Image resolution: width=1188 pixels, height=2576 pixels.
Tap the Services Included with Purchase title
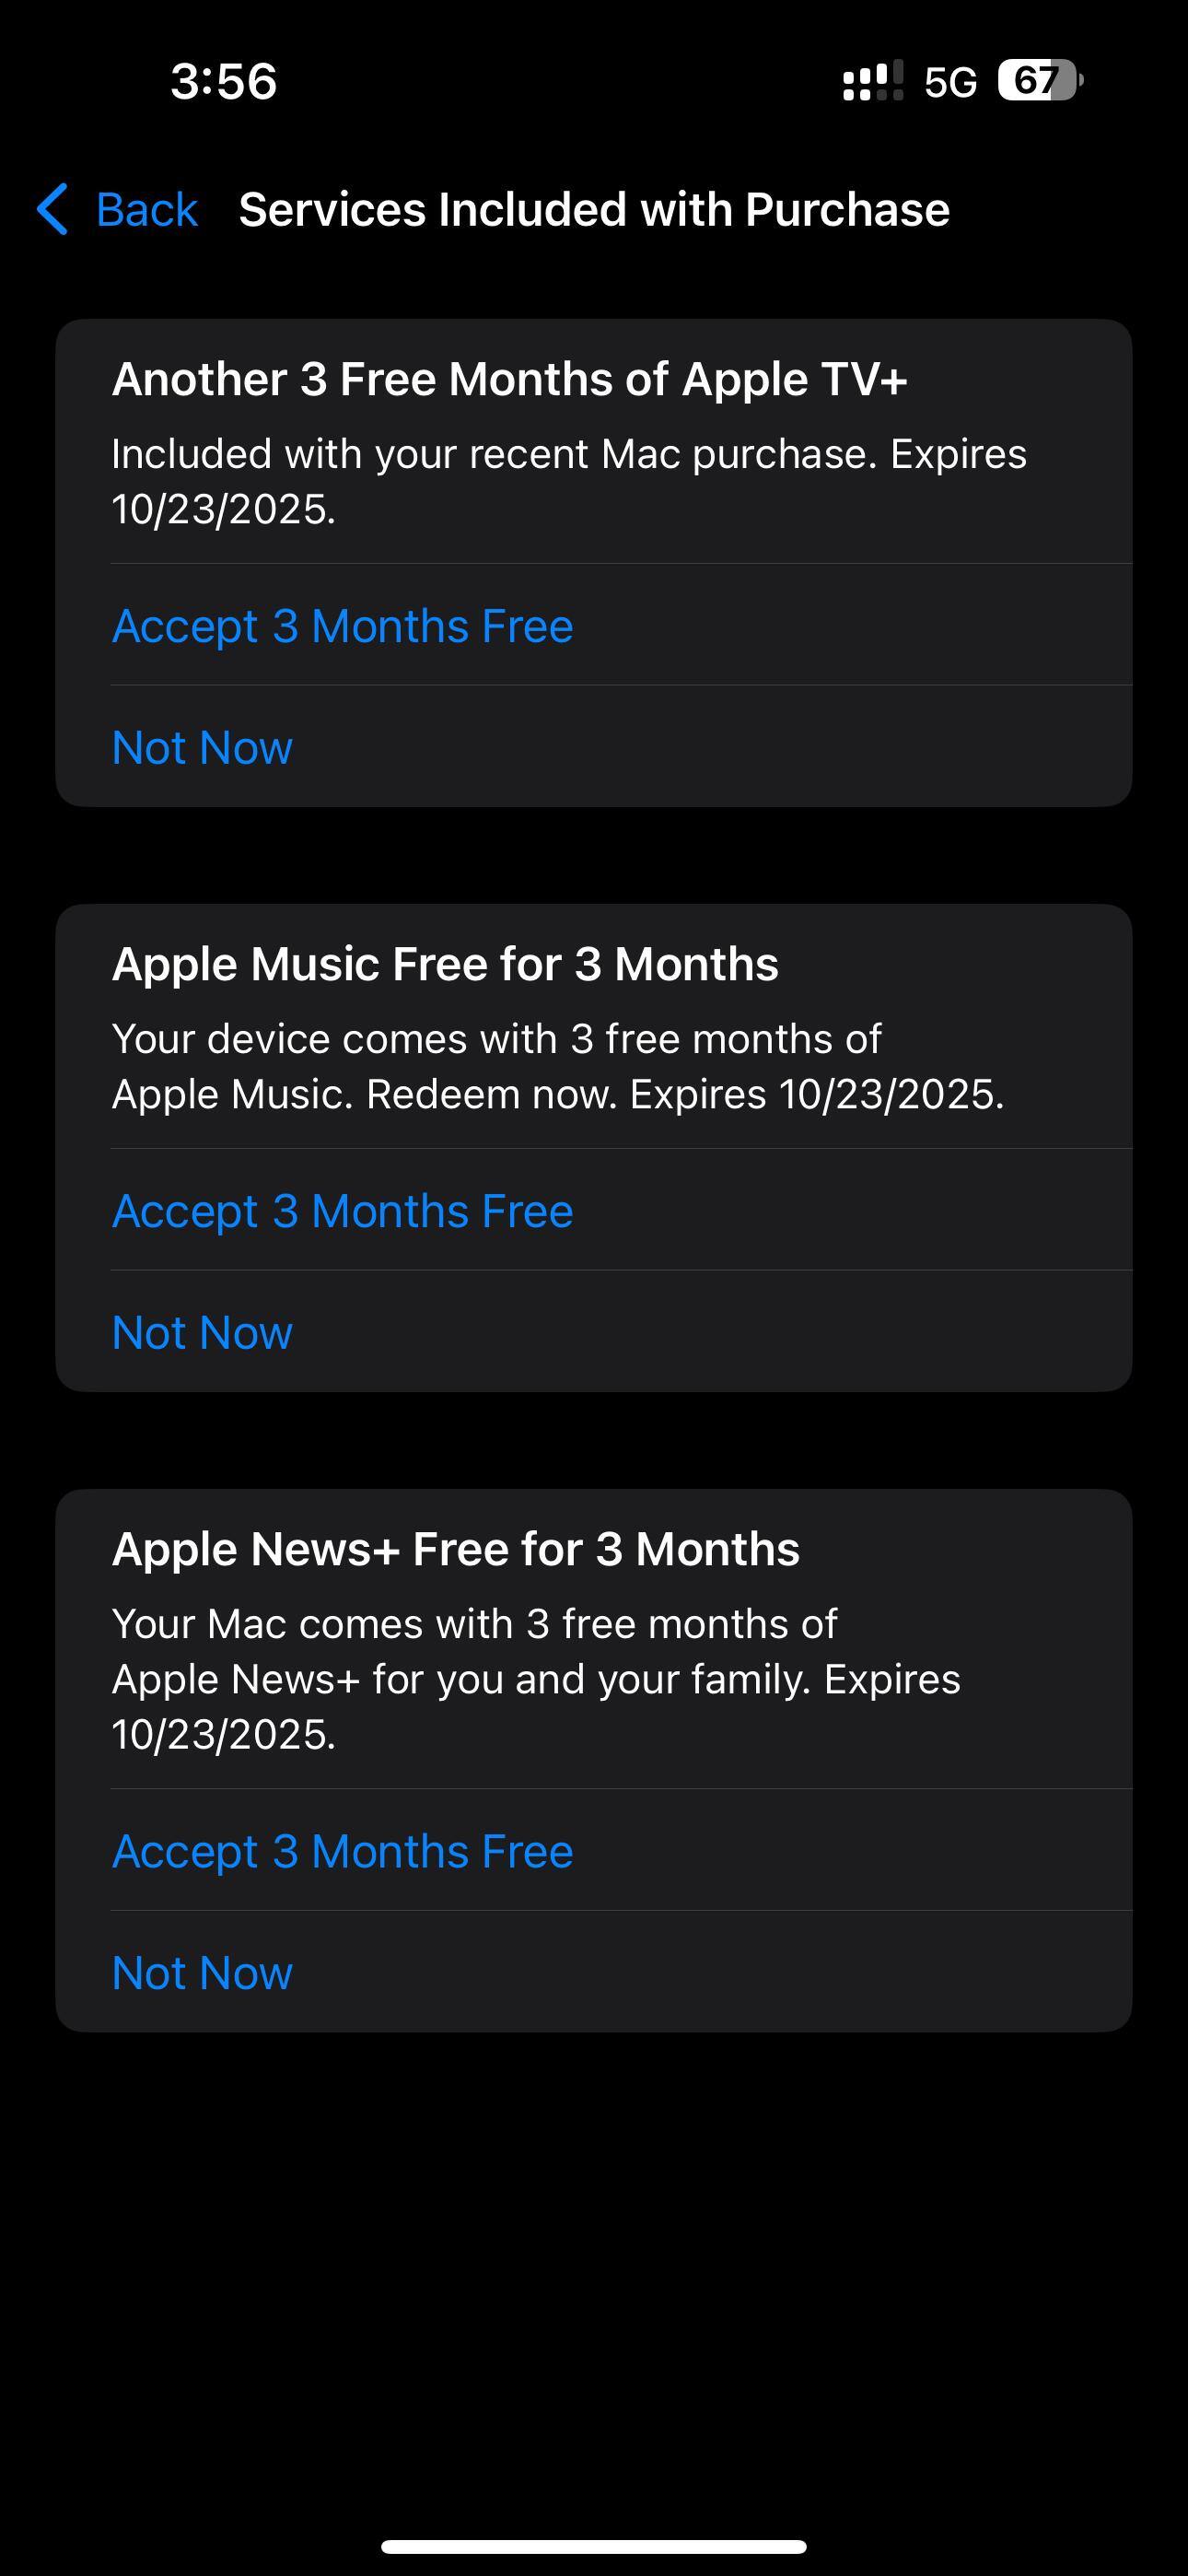(x=594, y=210)
